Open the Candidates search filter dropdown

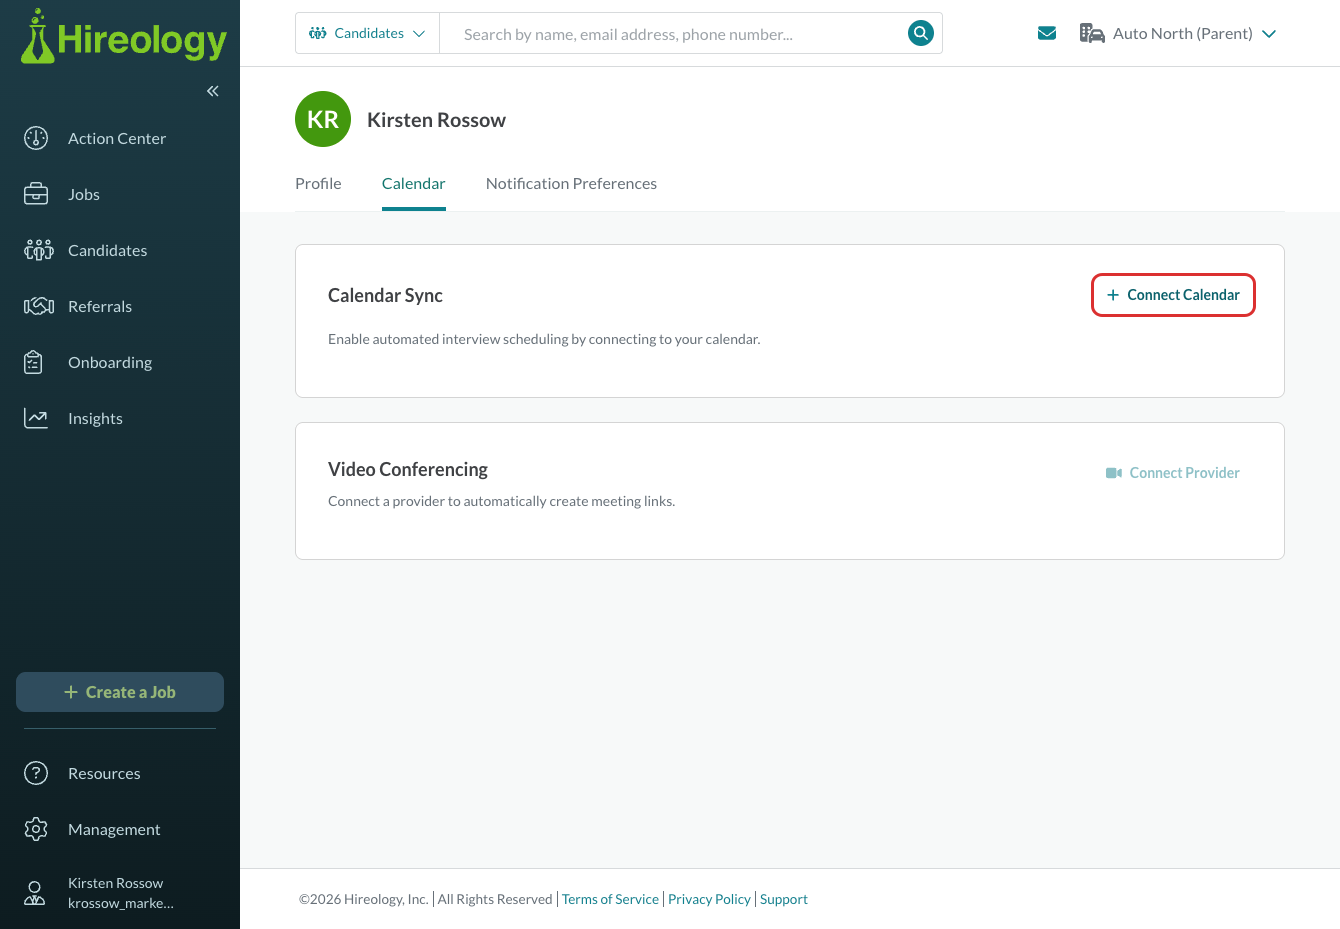coord(367,33)
